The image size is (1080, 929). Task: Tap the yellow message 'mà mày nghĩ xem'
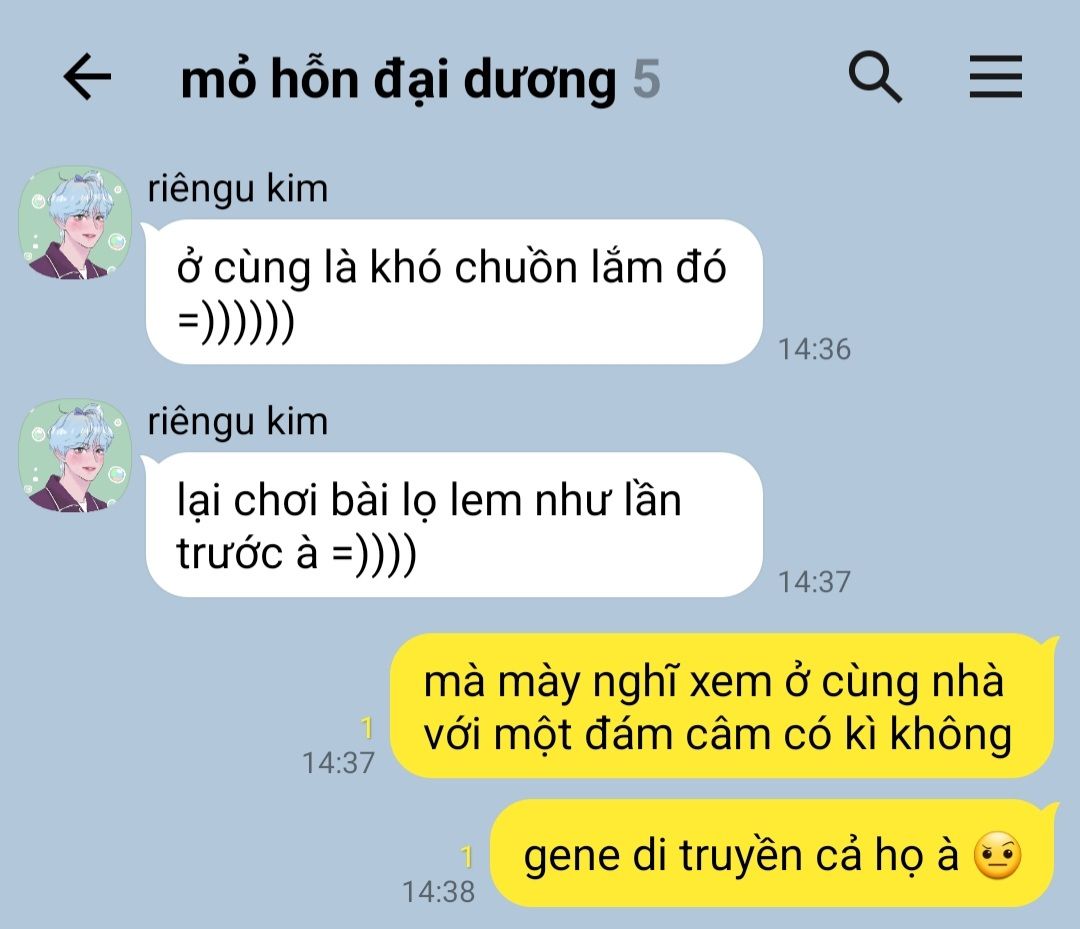722,707
